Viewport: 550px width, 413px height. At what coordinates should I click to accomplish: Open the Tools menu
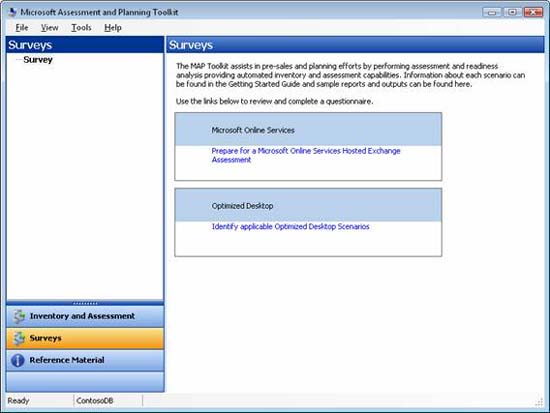point(81,27)
